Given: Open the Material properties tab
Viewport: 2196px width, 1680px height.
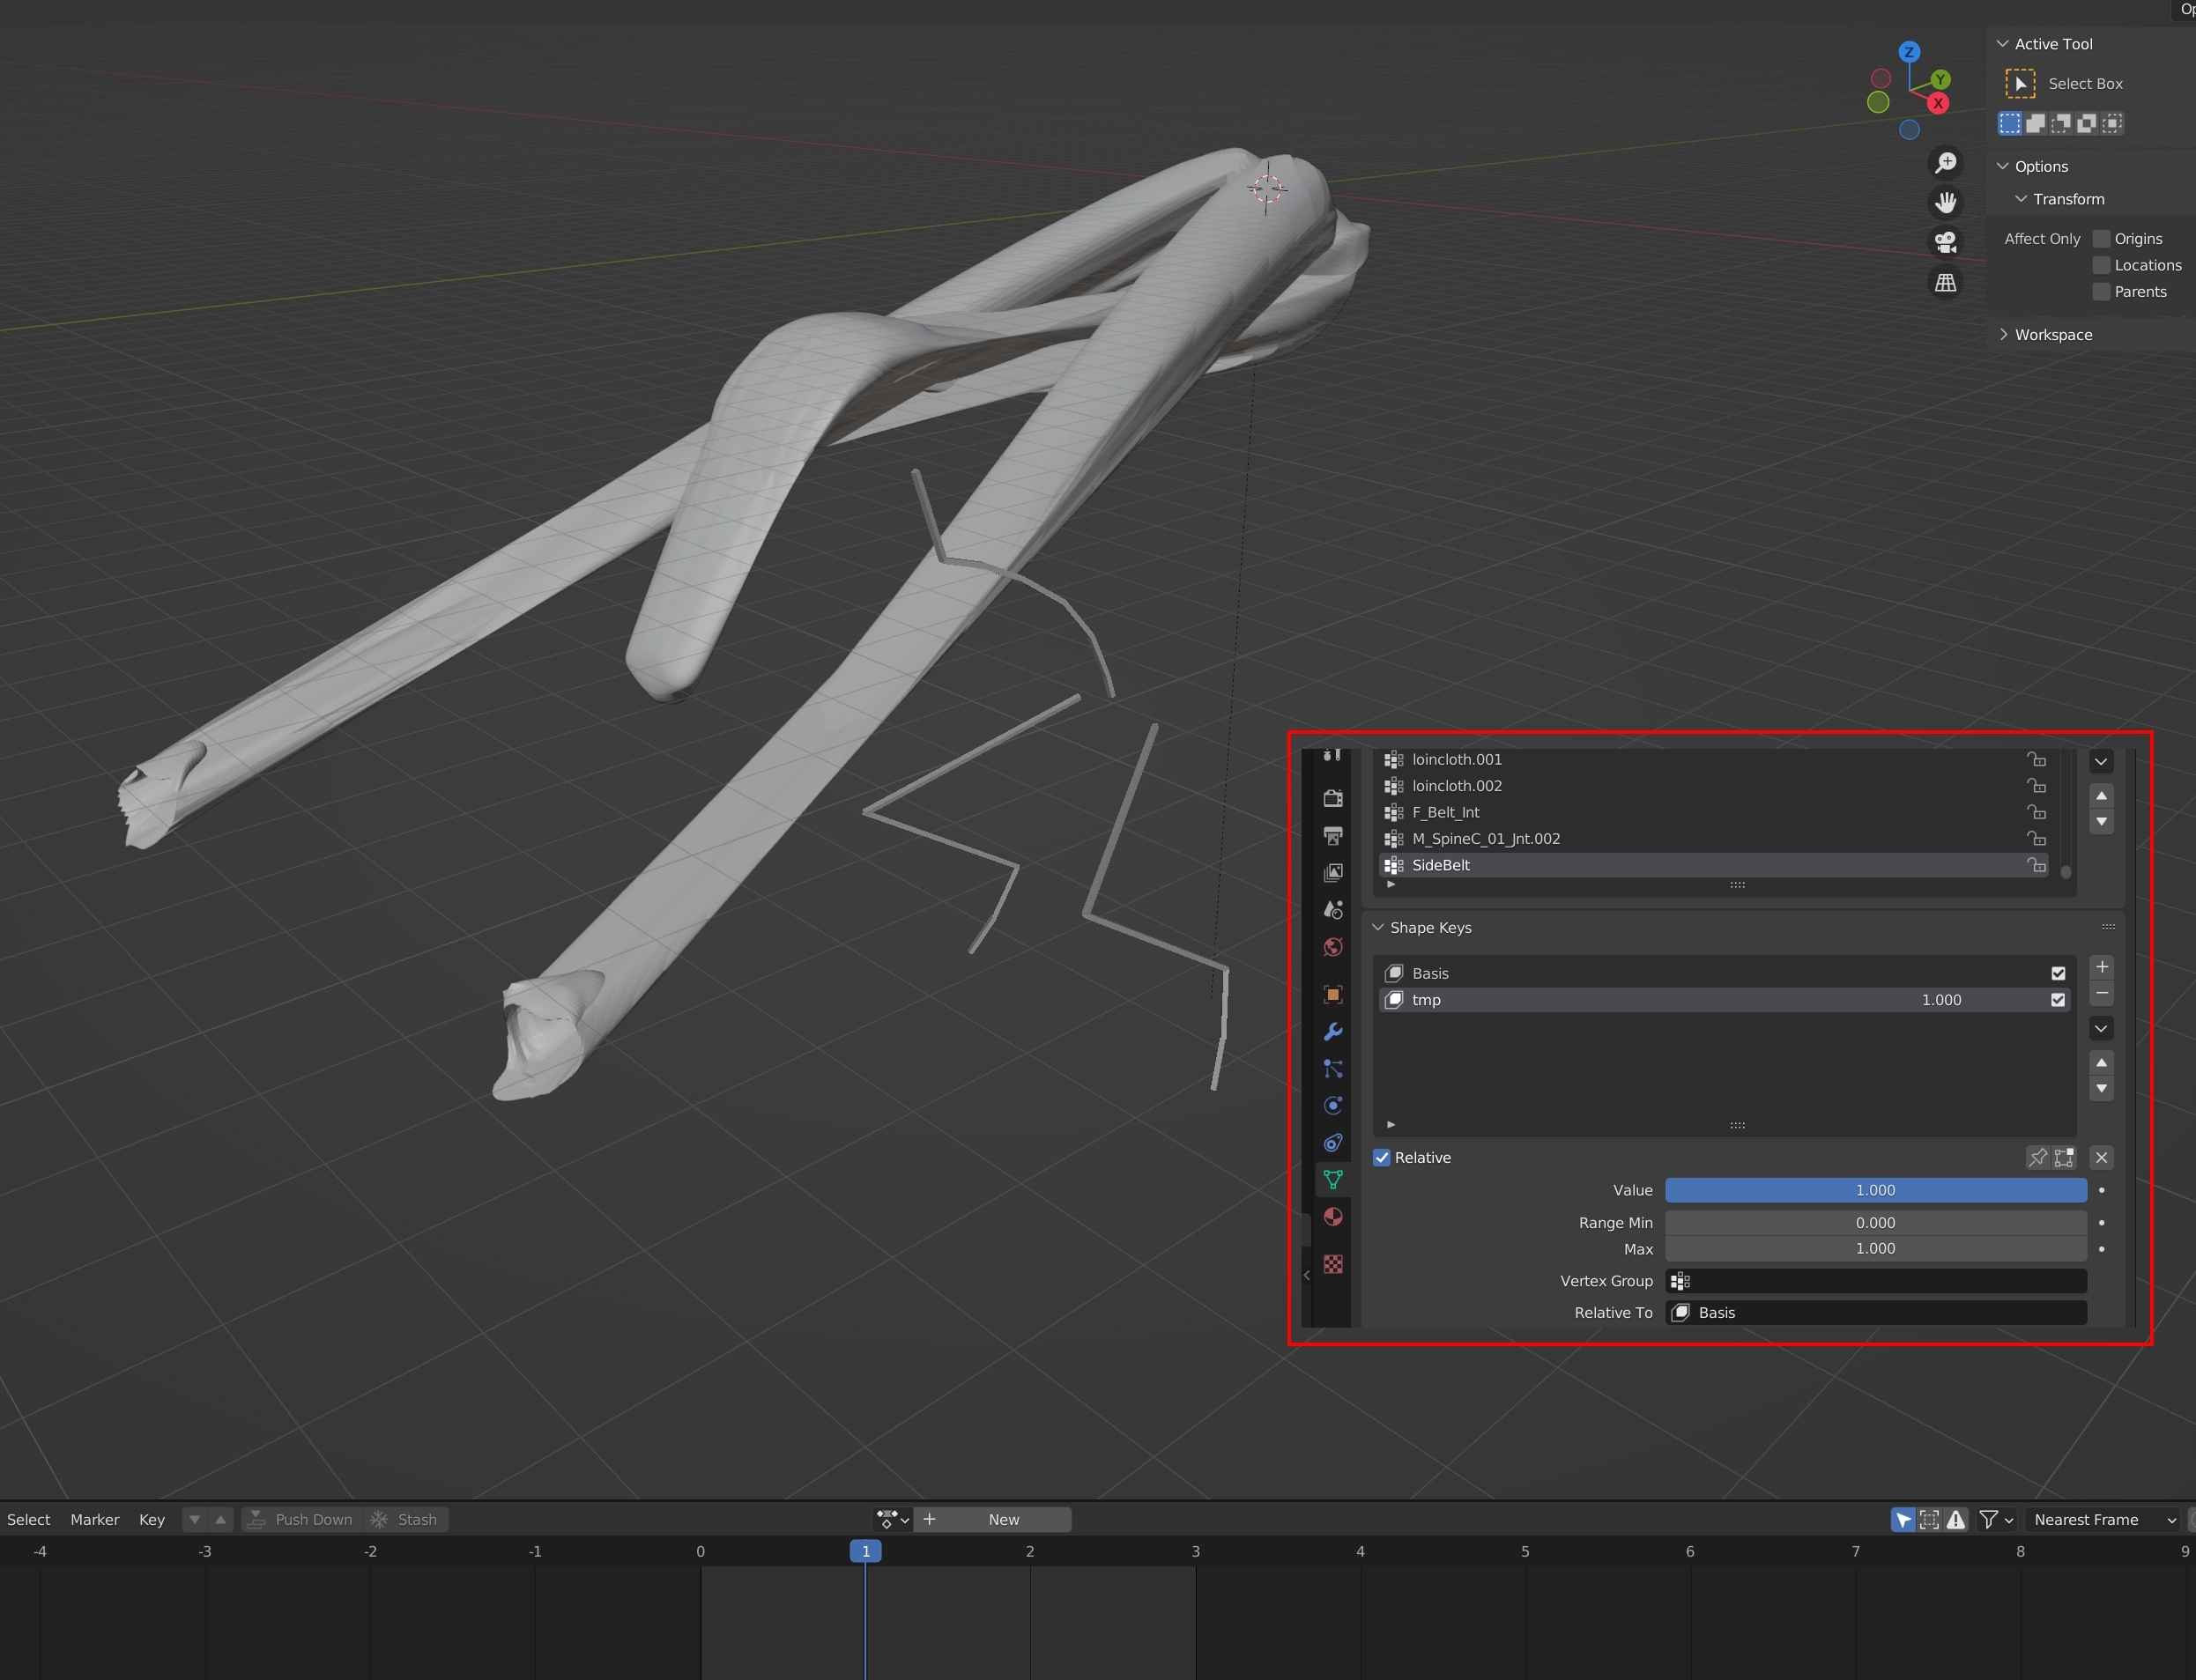Looking at the screenshot, I should tap(1333, 1217).
